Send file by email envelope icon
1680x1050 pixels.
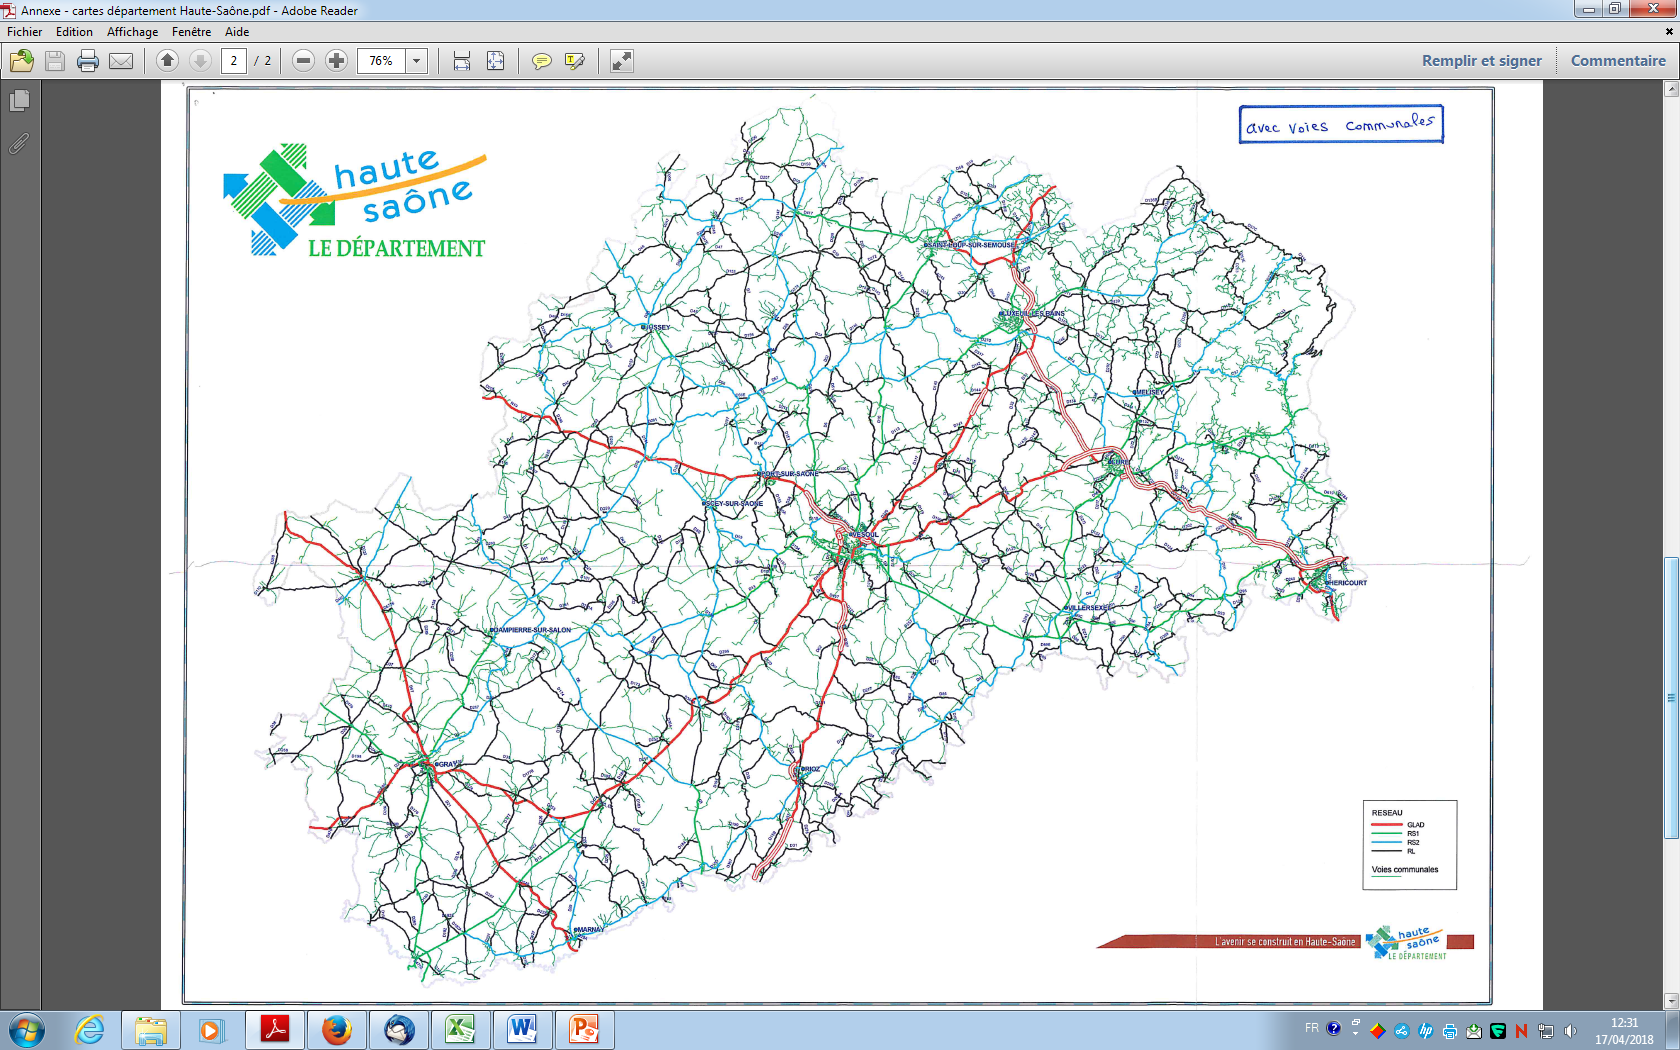tap(121, 61)
